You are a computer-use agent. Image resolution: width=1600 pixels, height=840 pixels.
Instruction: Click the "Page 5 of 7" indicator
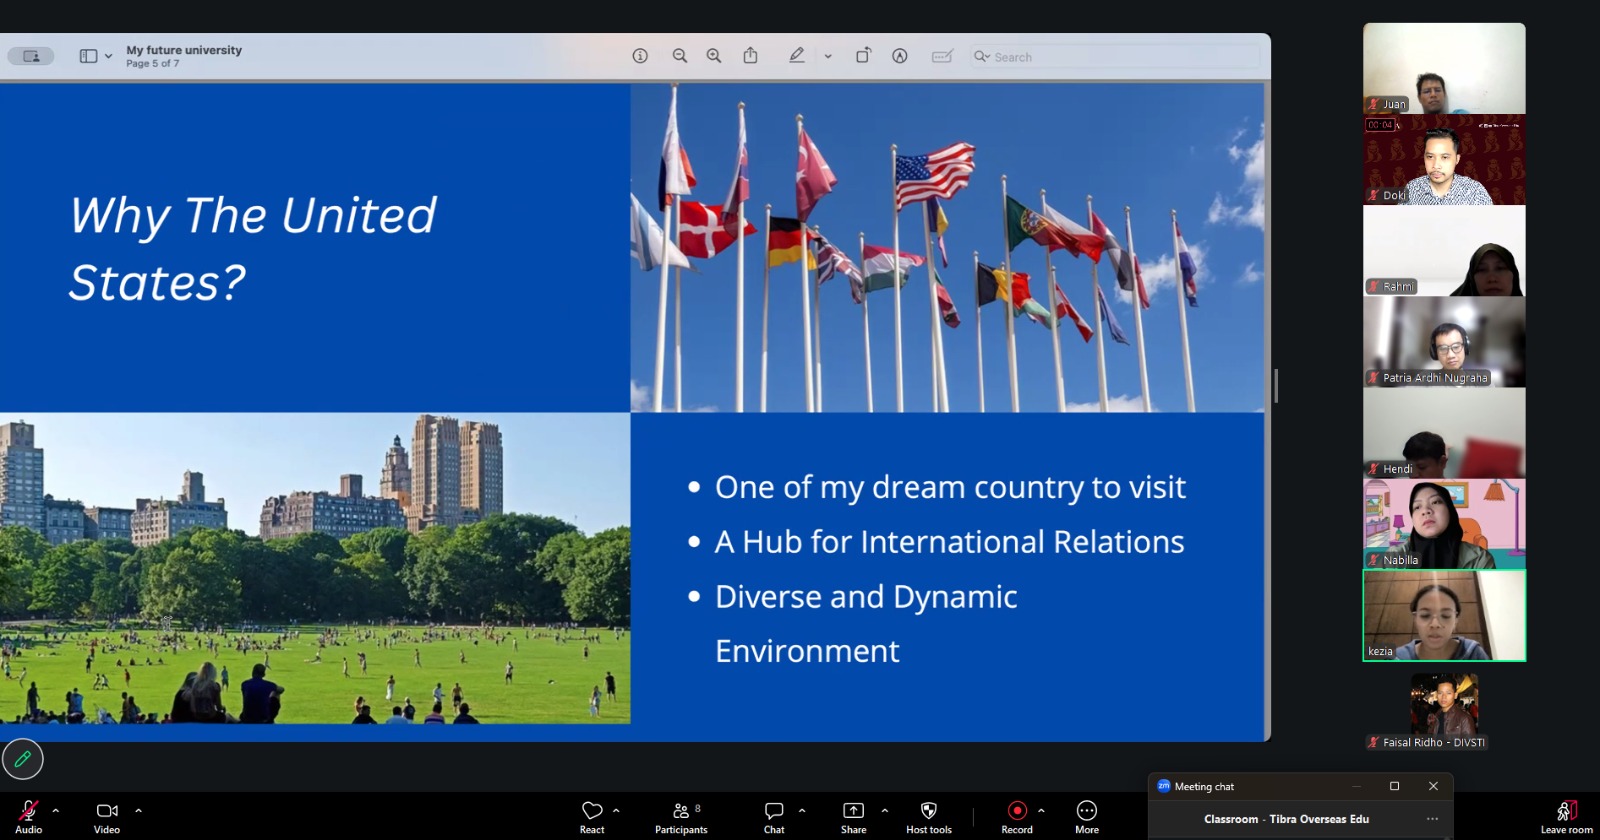click(x=153, y=63)
